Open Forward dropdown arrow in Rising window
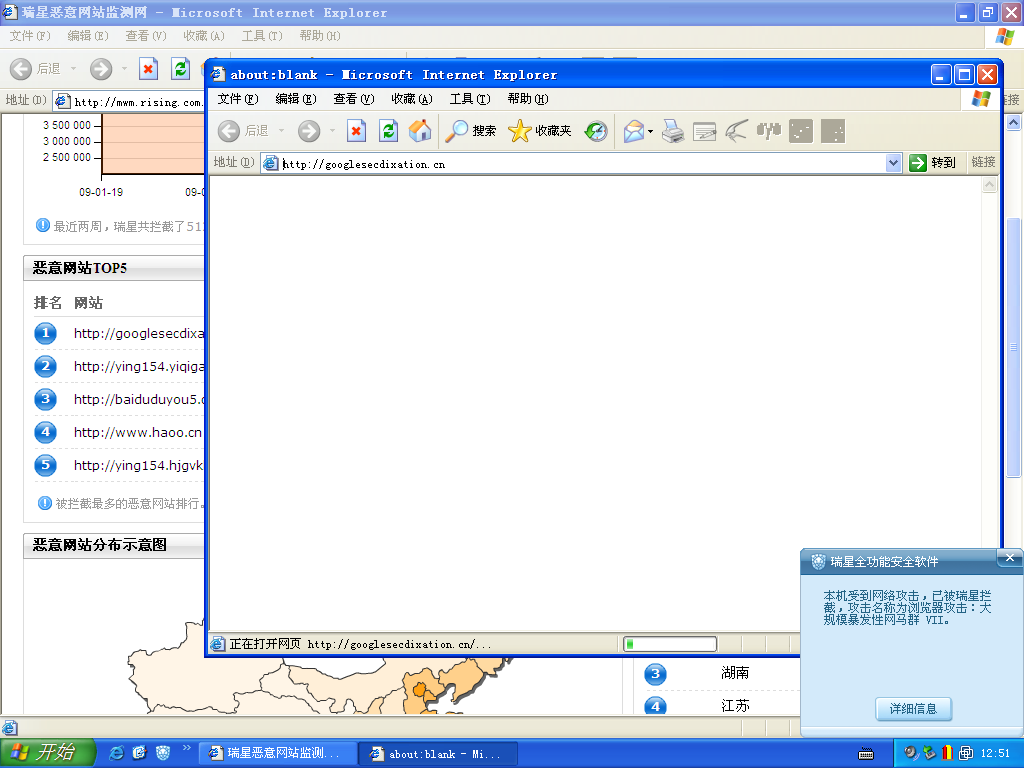Image resolution: width=1024 pixels, height=768 pixels. pos(124,69)
